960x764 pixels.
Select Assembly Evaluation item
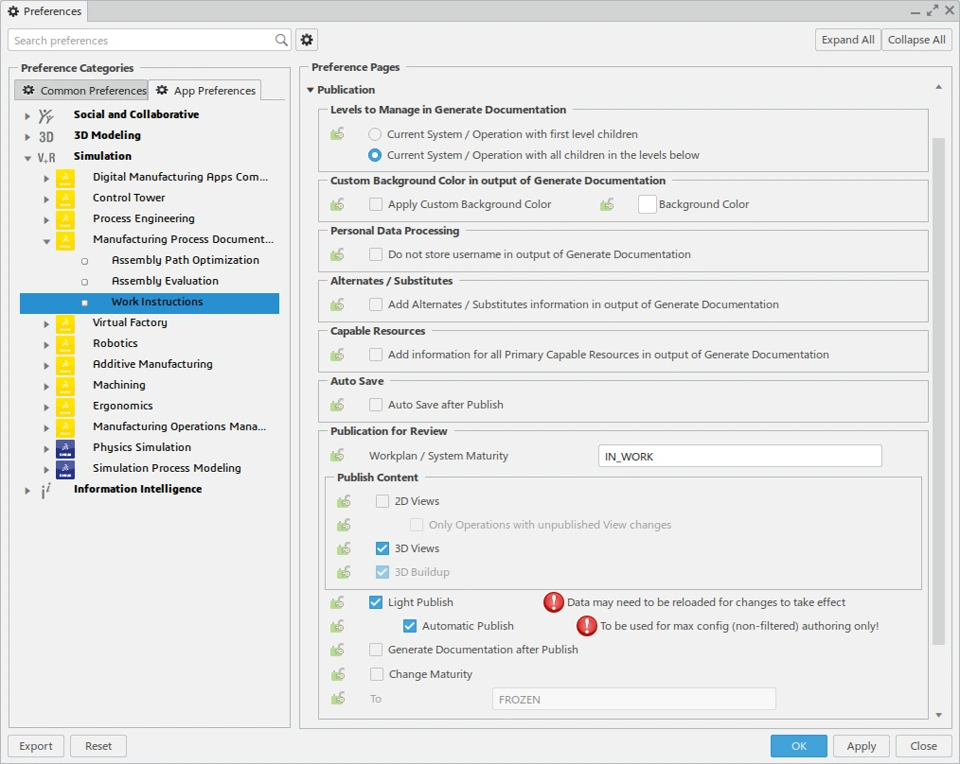tap(165, 281)
